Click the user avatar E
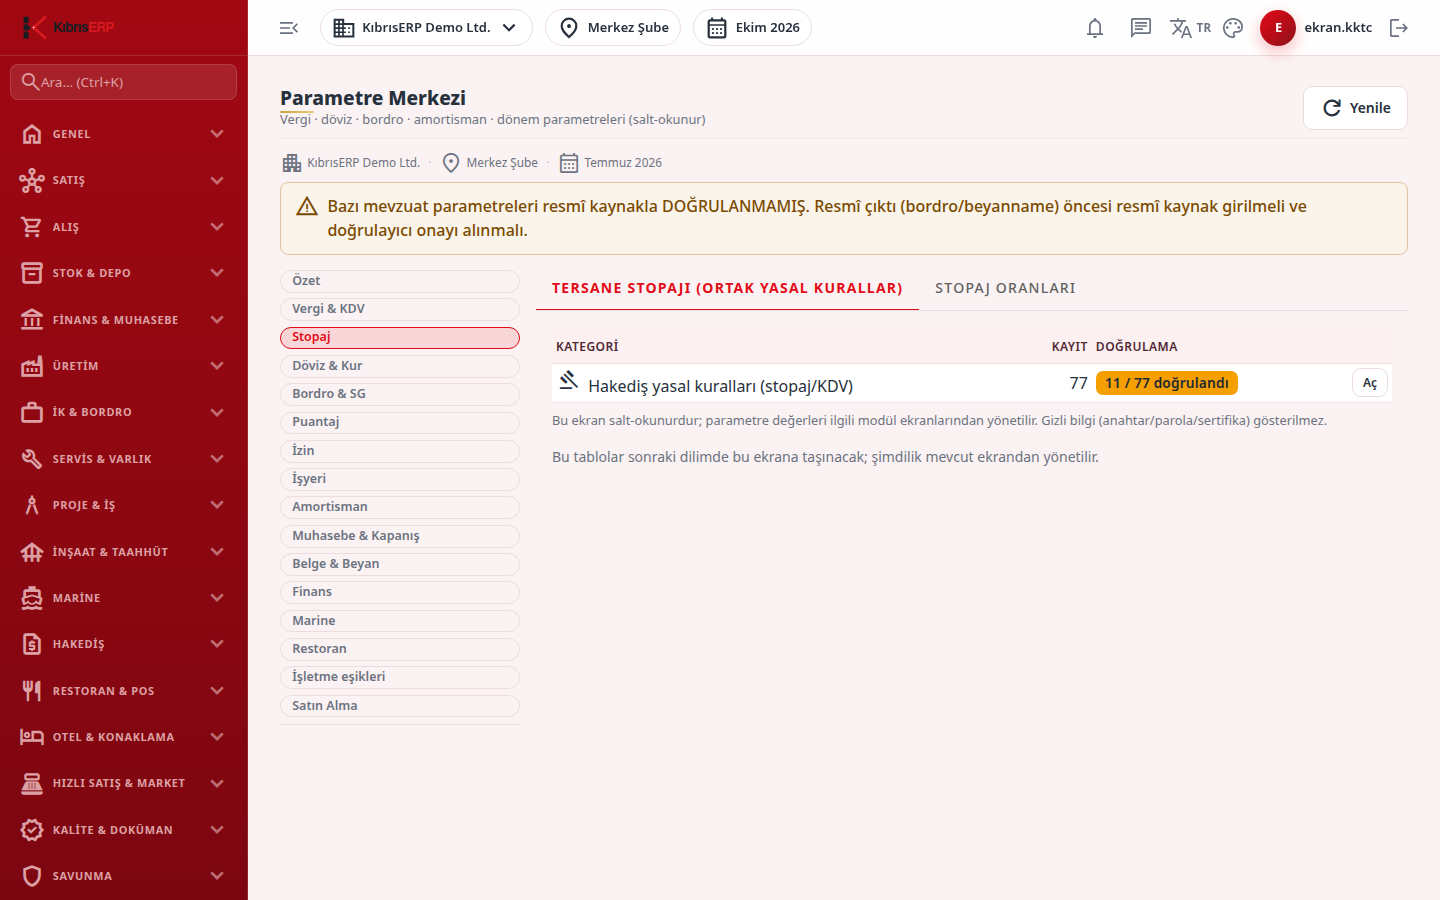The image size is (1440, 900). click(1278, 28)
